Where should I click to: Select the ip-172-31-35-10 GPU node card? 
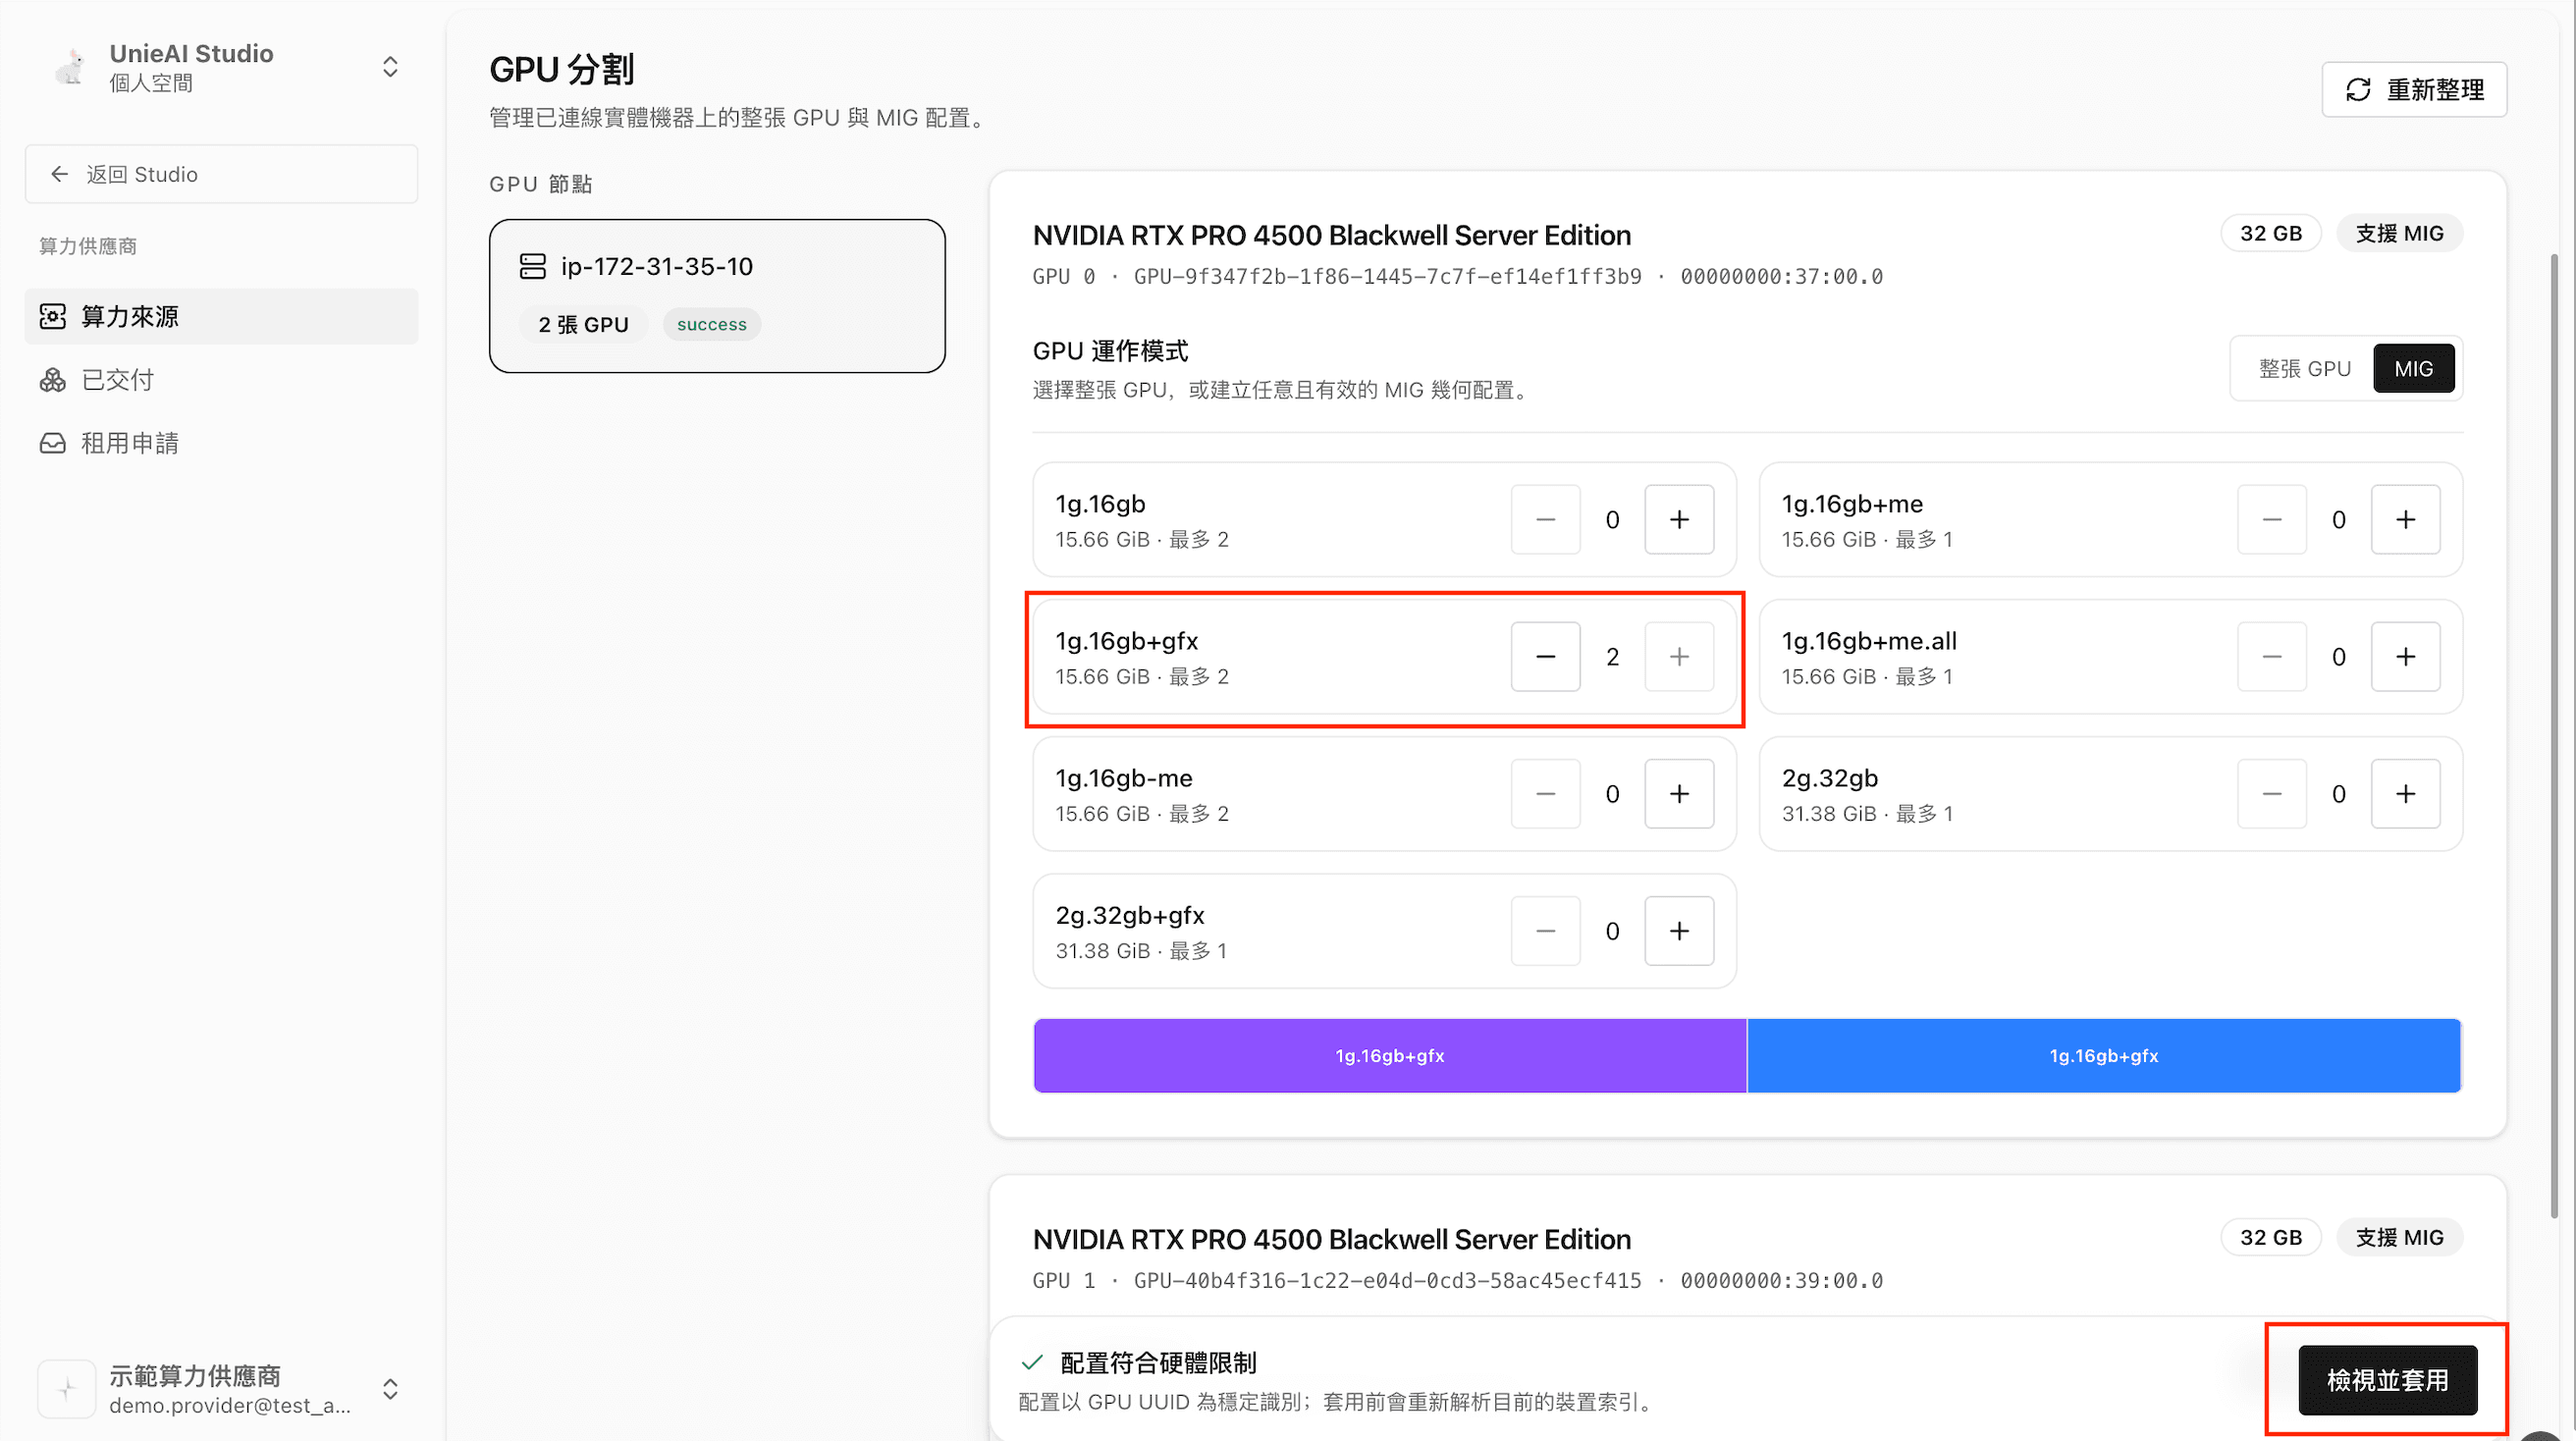[x=717, y=296]
